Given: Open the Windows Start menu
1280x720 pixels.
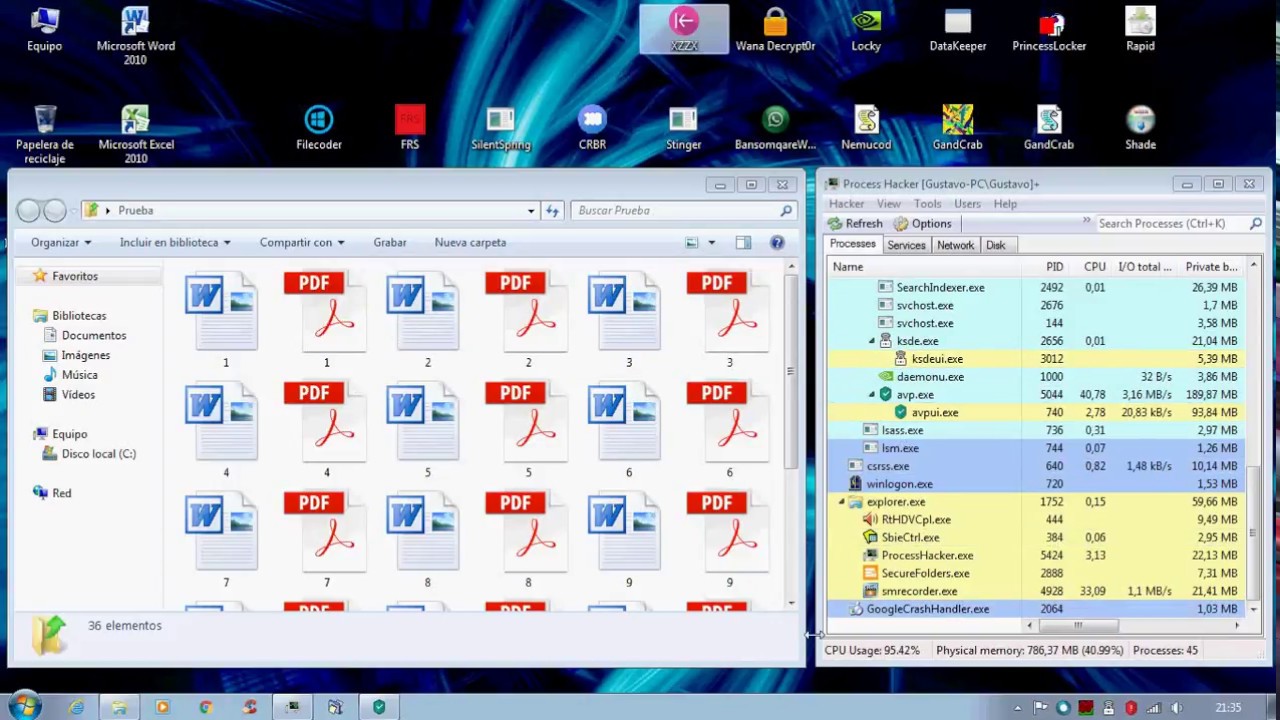Looking at the screenshot, I should (x=24, y=706).
